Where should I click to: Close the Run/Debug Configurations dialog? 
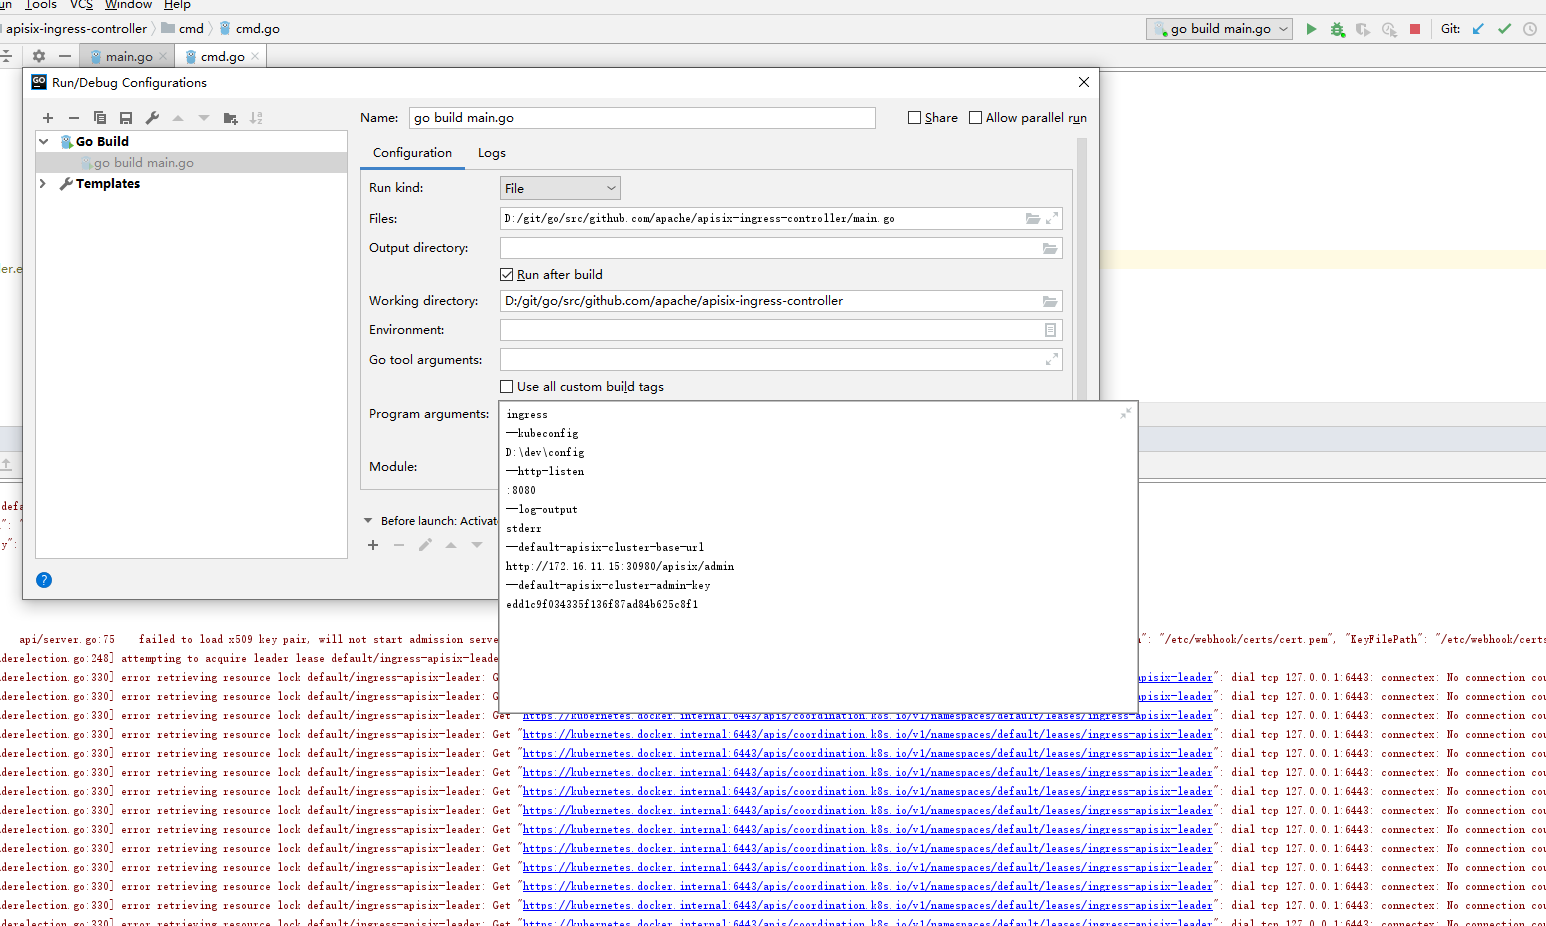pos(1084,82)
